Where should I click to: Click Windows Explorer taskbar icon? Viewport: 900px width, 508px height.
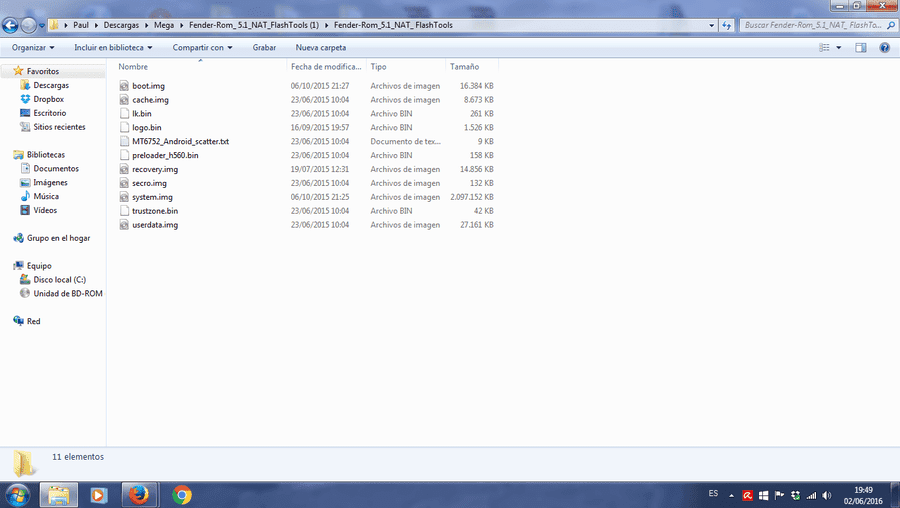pos(59,495)
